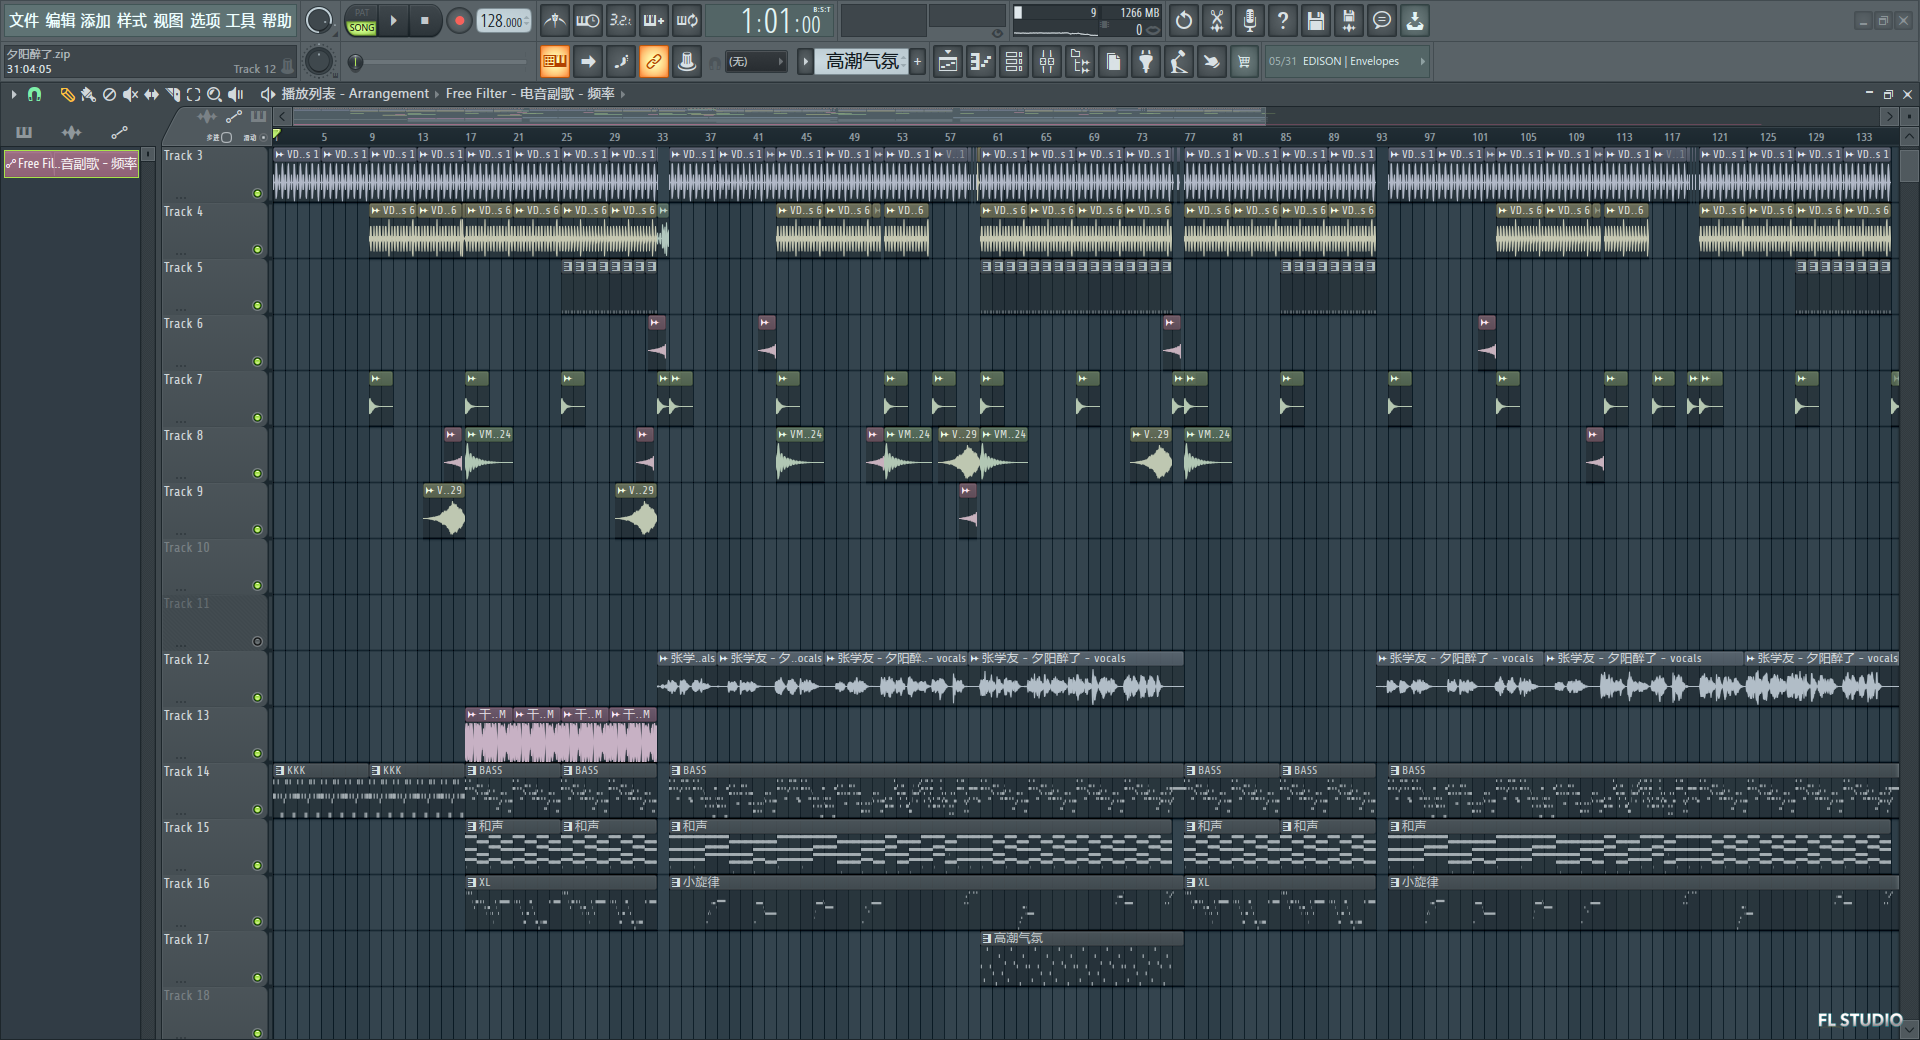
Task: Mute Track 16 with its green light
Action: pos(257,922)
